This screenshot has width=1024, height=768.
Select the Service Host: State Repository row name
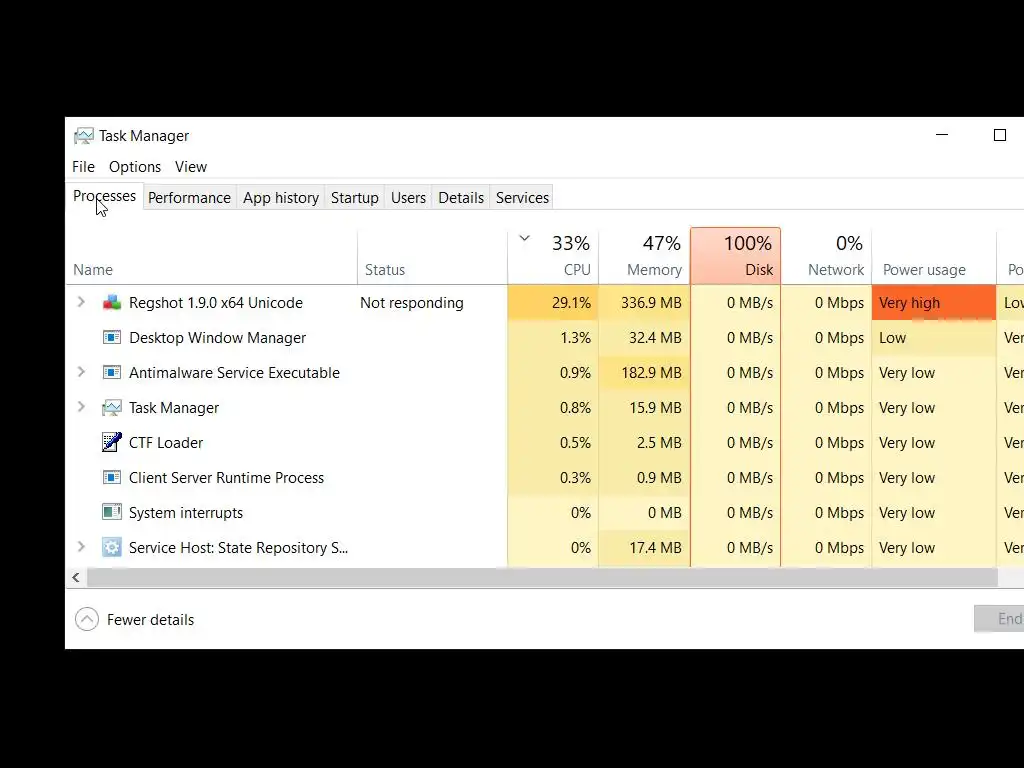coord(238,548)
